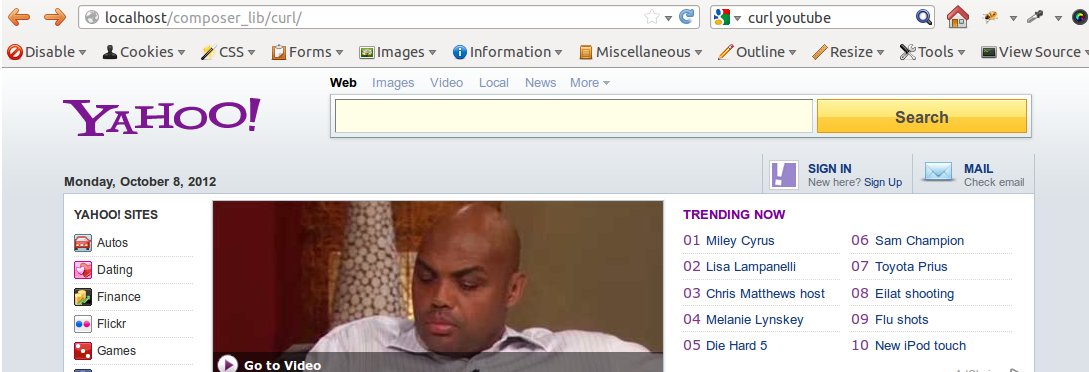Screen dimensions: 1089x372
Task: Click the Yahoo! logo
Action: (162, 117)
